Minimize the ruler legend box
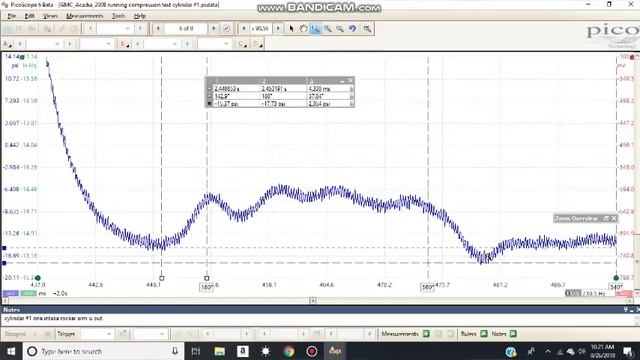 (342, 80)
